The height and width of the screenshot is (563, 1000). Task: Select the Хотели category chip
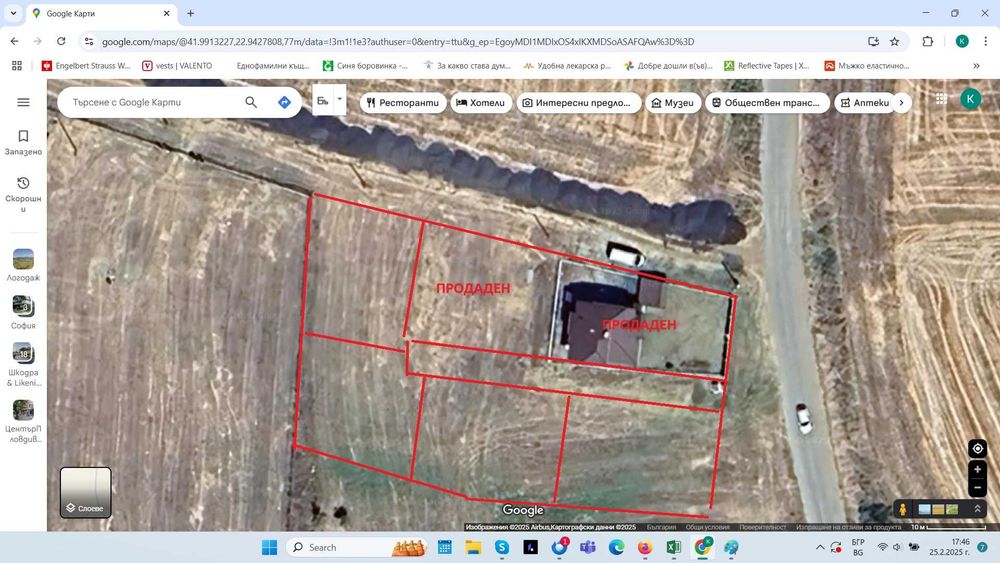click(x=481, y=103)
